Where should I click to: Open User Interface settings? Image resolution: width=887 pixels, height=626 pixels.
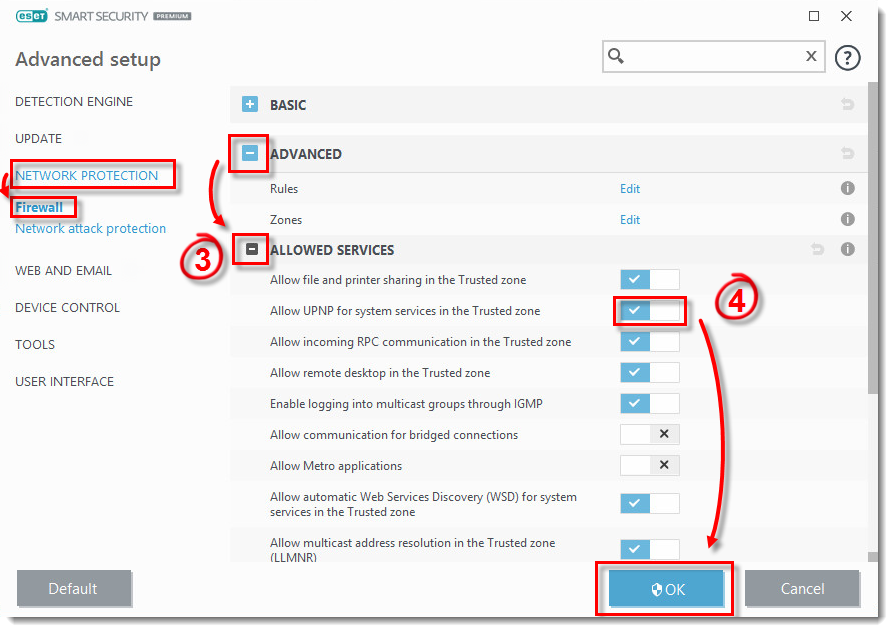pos(64,382)
